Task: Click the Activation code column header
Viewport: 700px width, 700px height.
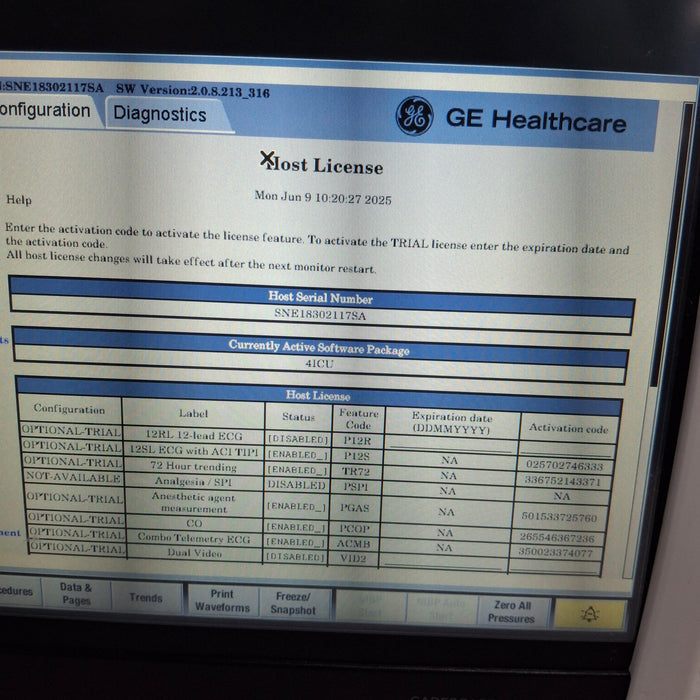Action: pyautogui.click(x=569, y=429)
